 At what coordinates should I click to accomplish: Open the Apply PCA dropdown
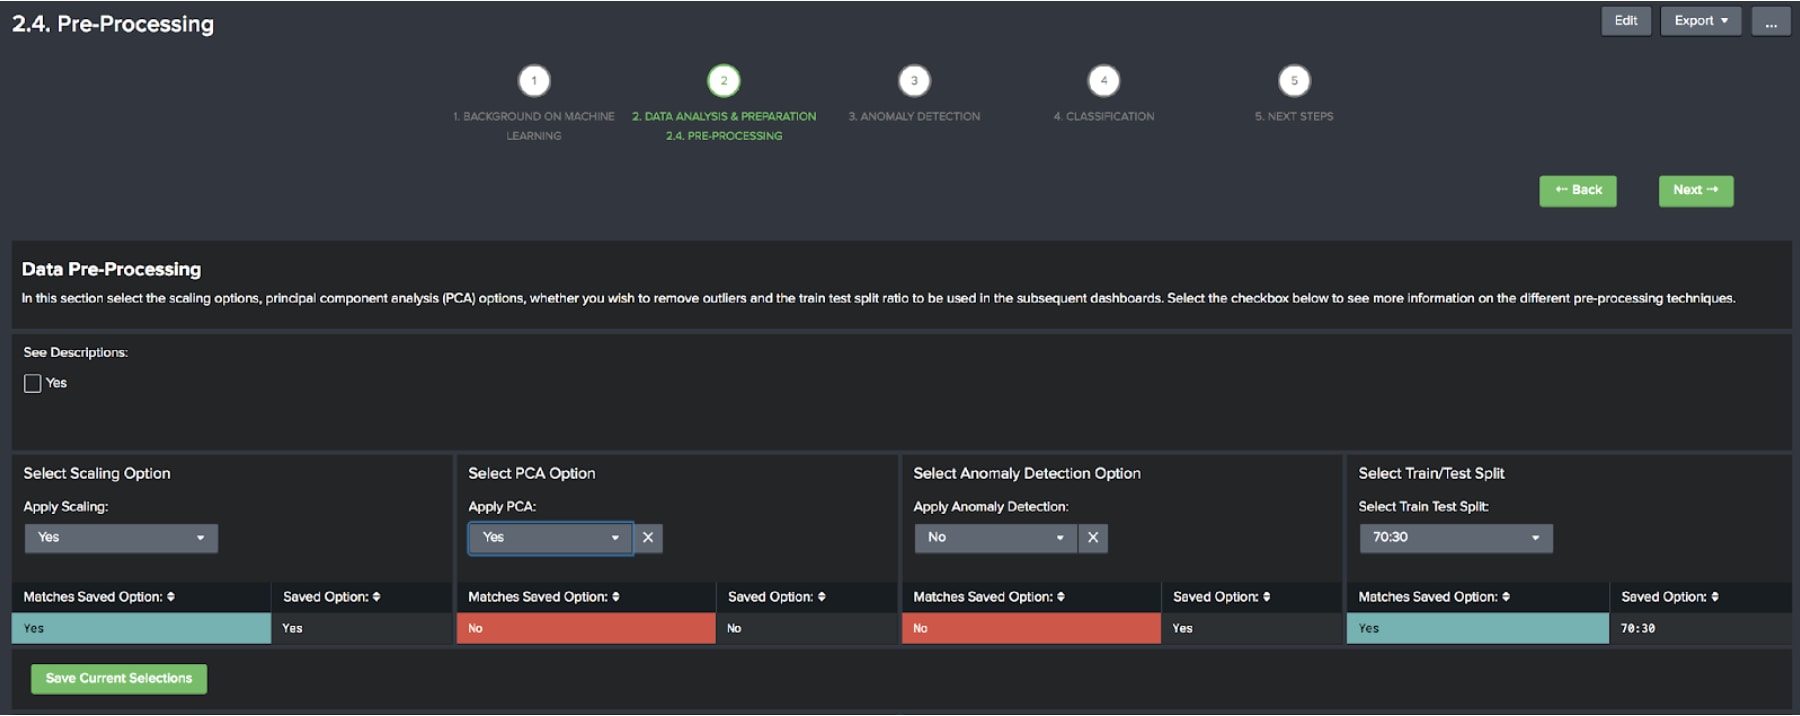tap(550, 538)
